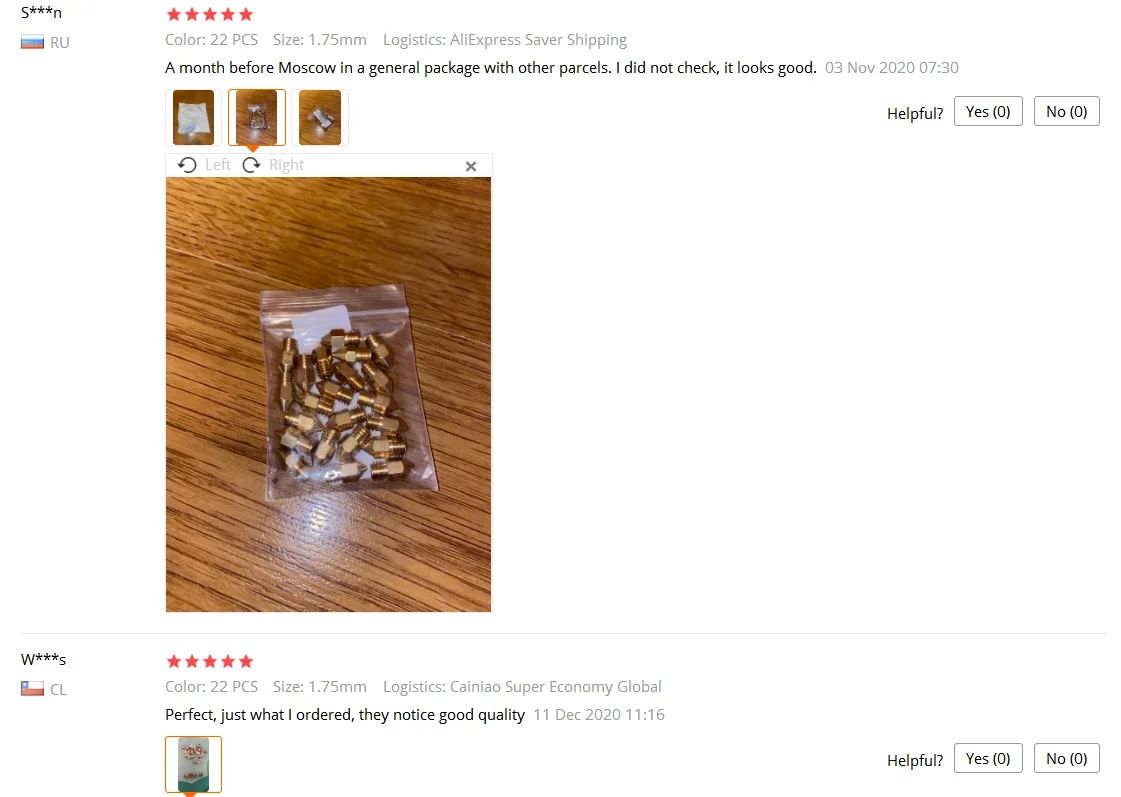Mark S***n's review helpful with Yes (0)
Screen dimensions: 1121x797
[988, 112]
